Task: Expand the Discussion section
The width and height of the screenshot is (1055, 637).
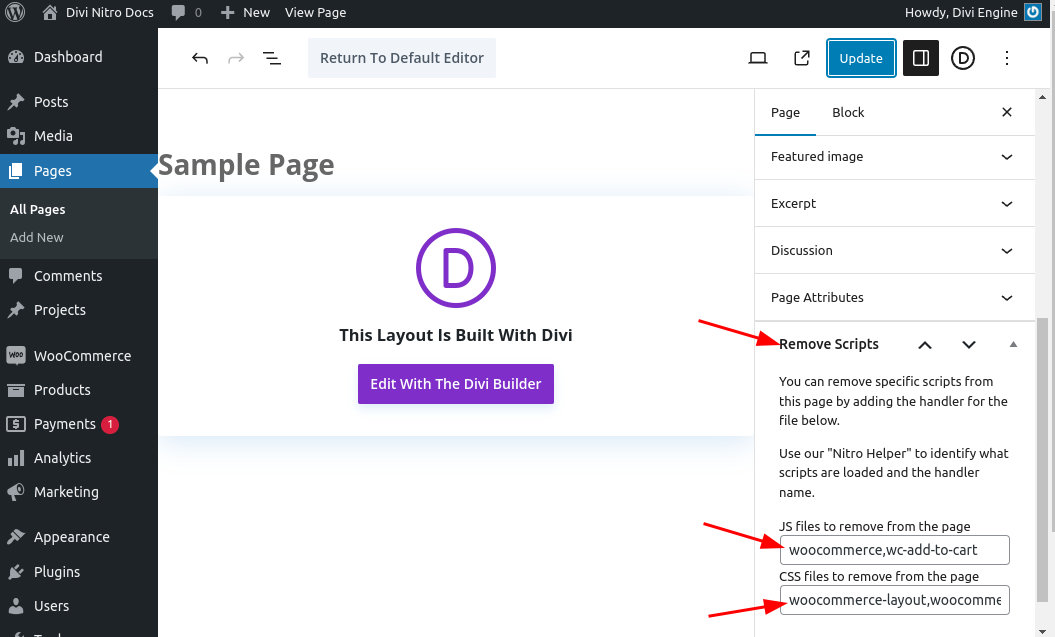Action: pos(1007,251)
